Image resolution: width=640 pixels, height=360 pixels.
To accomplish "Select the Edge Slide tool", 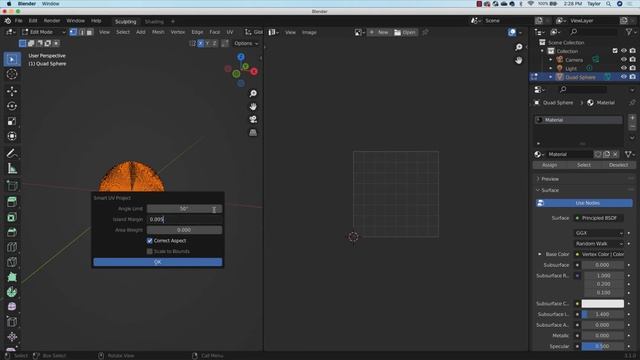I will [x=12, y=322].
